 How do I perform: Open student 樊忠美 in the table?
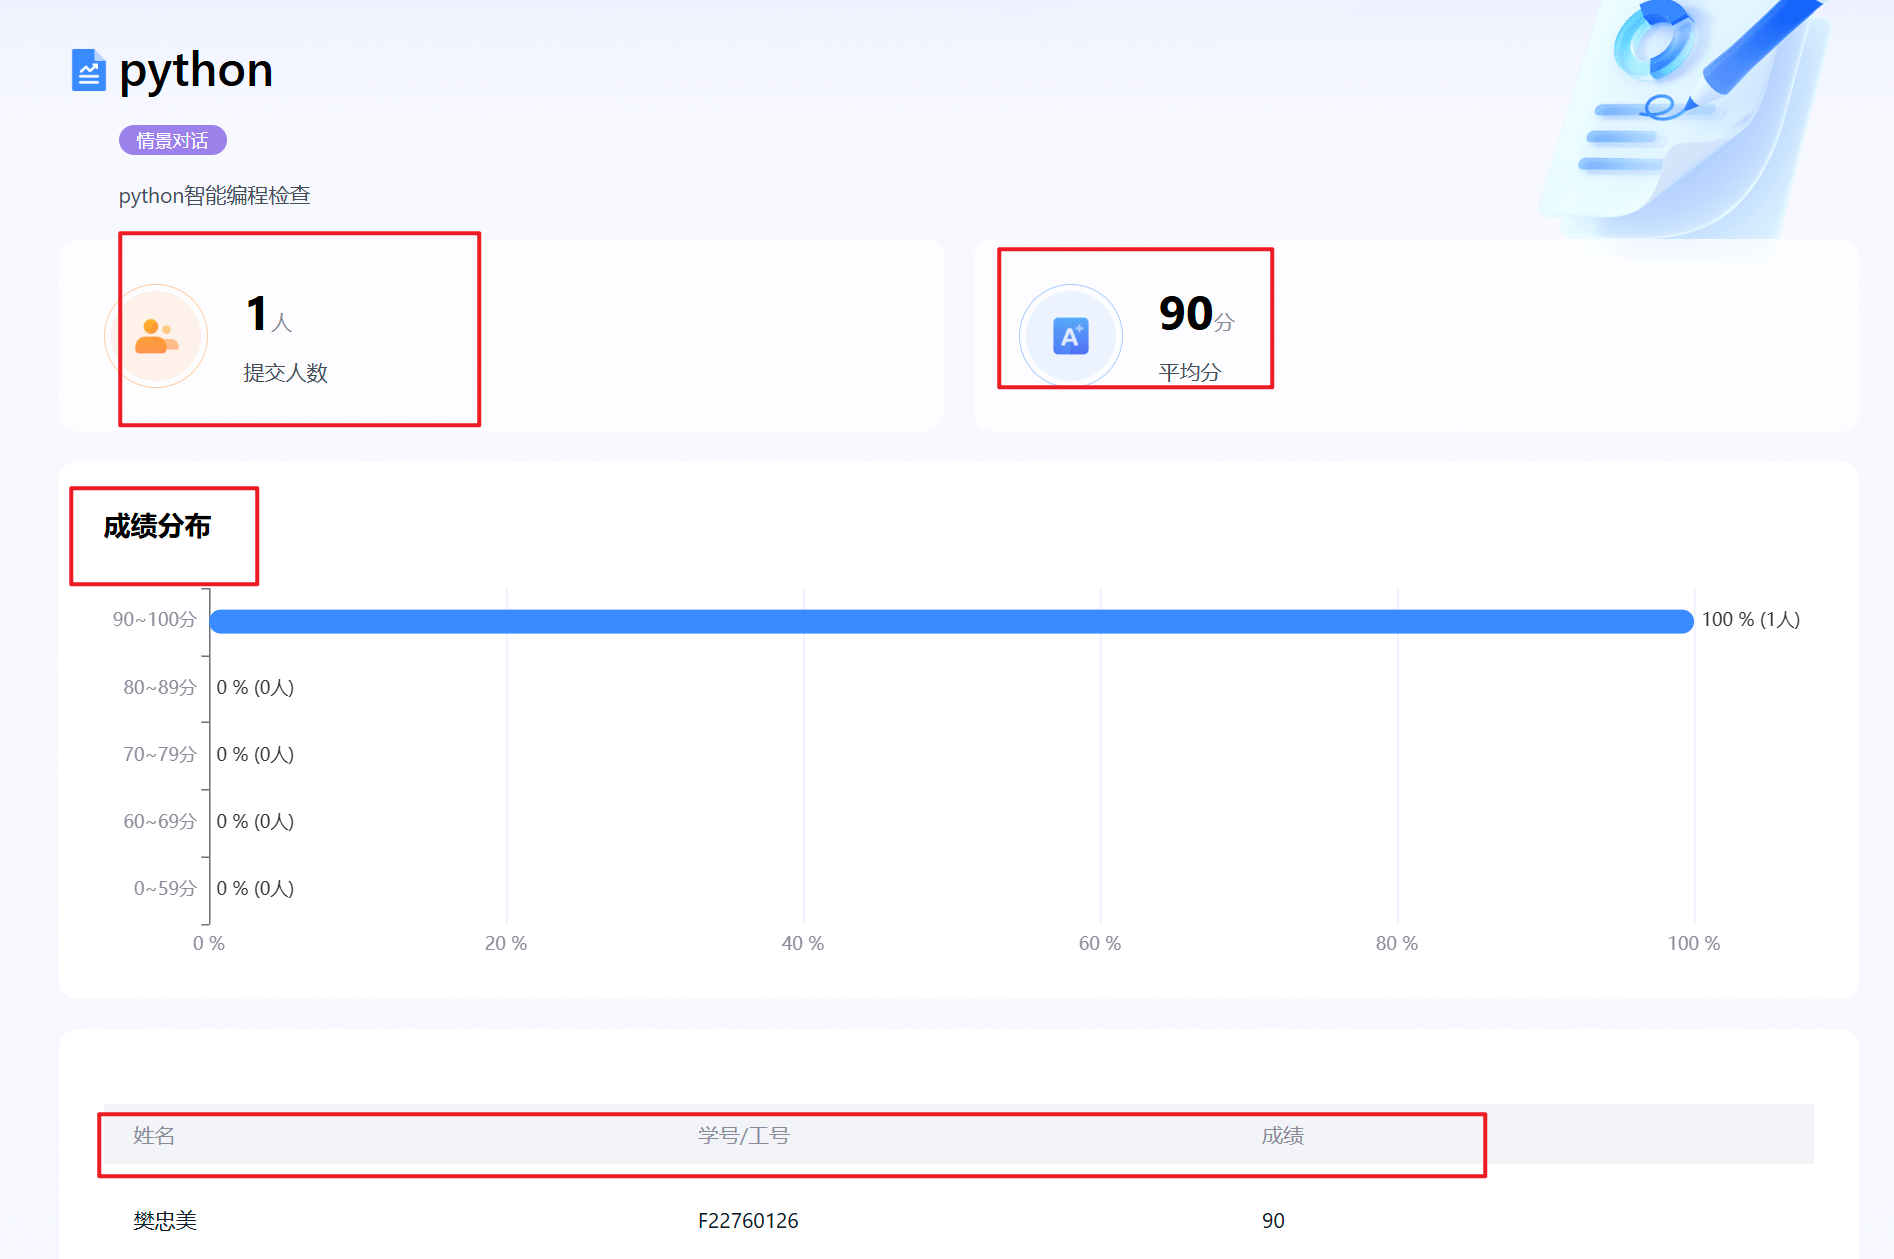coord(165,1221)
